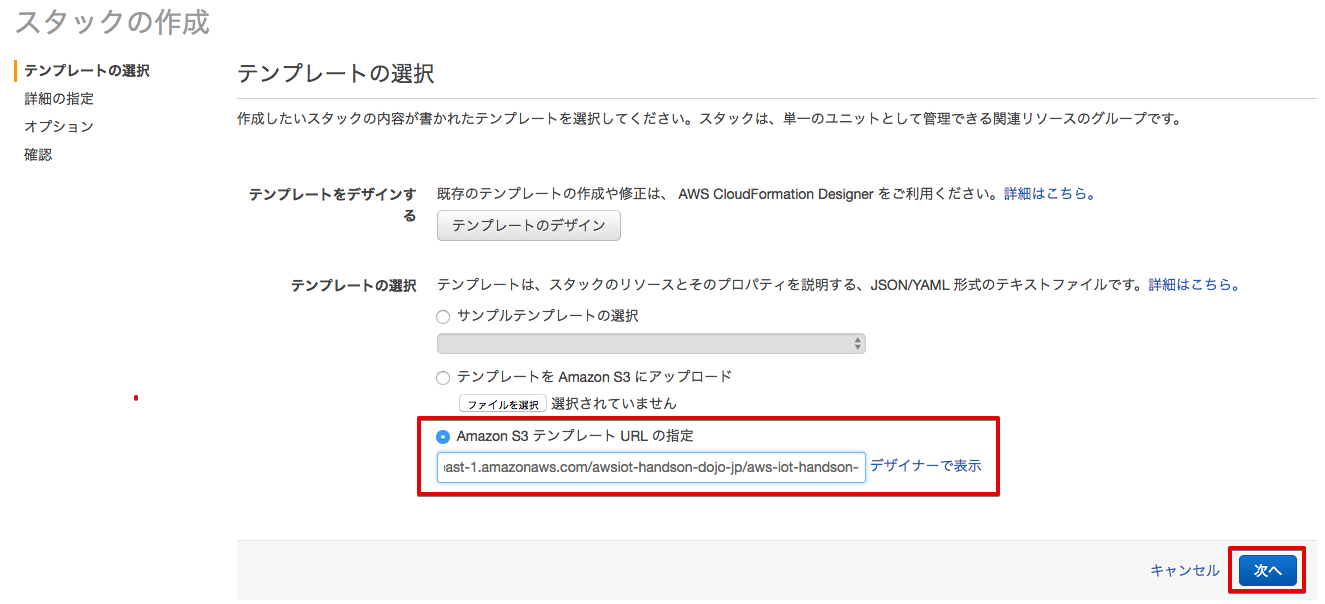Click the スタックの作成 page title

tap(112, 22)
